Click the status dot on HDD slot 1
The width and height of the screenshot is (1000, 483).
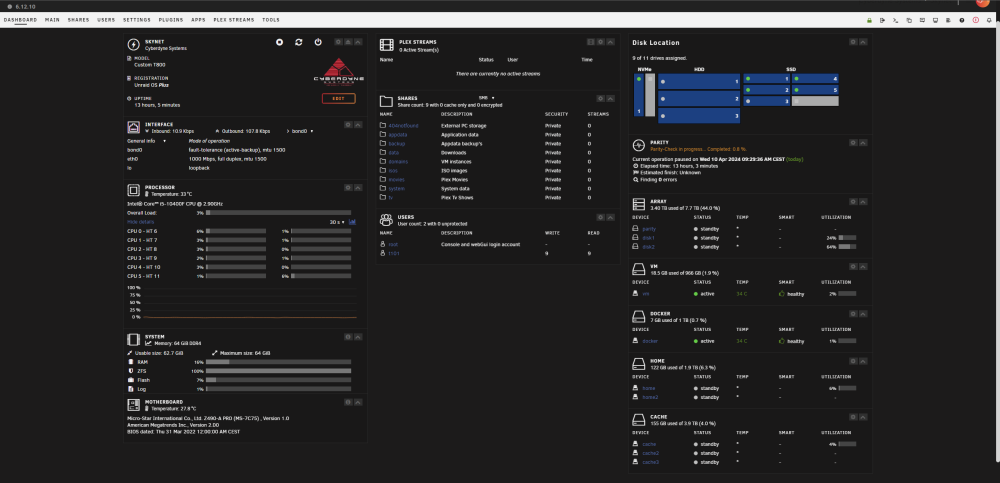tap(663, 82)
